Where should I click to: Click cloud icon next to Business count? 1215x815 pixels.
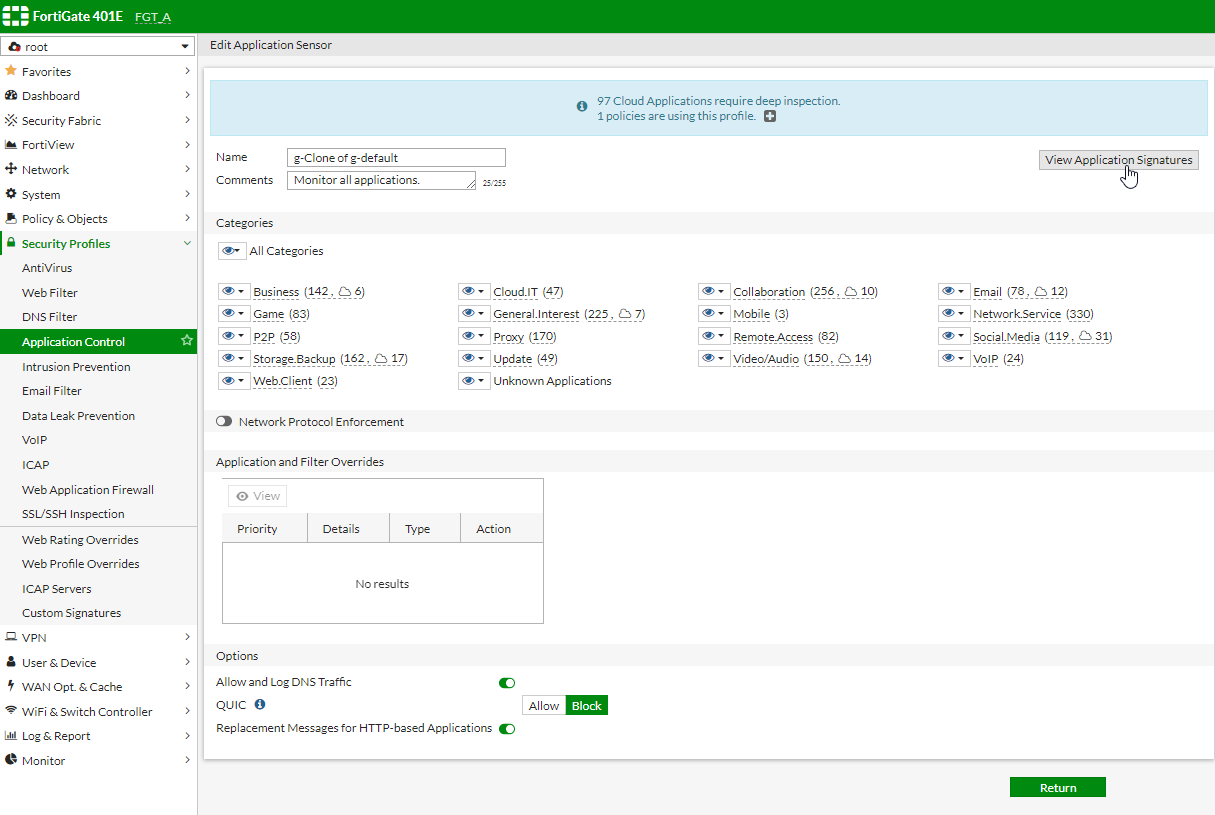coord(345,292)
